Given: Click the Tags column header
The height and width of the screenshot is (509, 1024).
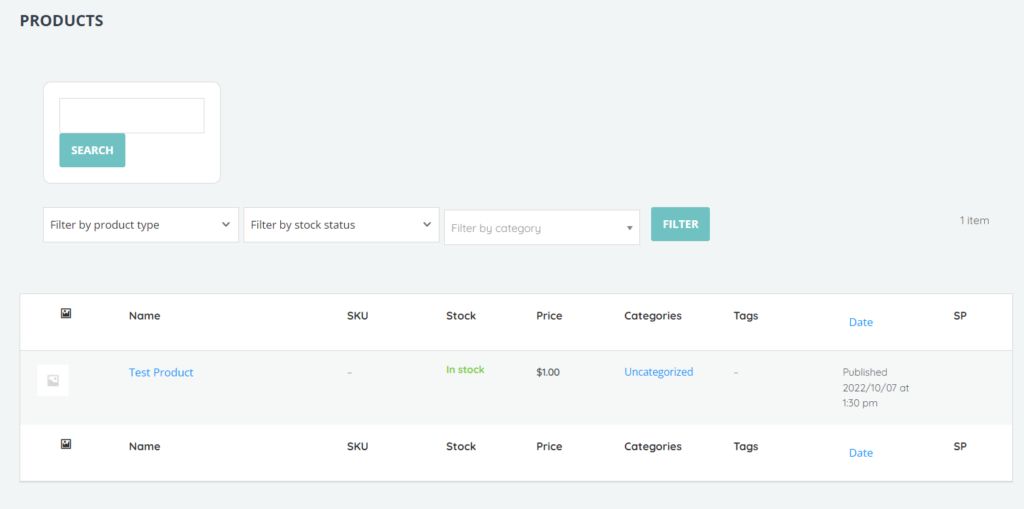Looking at the screenshot, I should coord(745,316).
